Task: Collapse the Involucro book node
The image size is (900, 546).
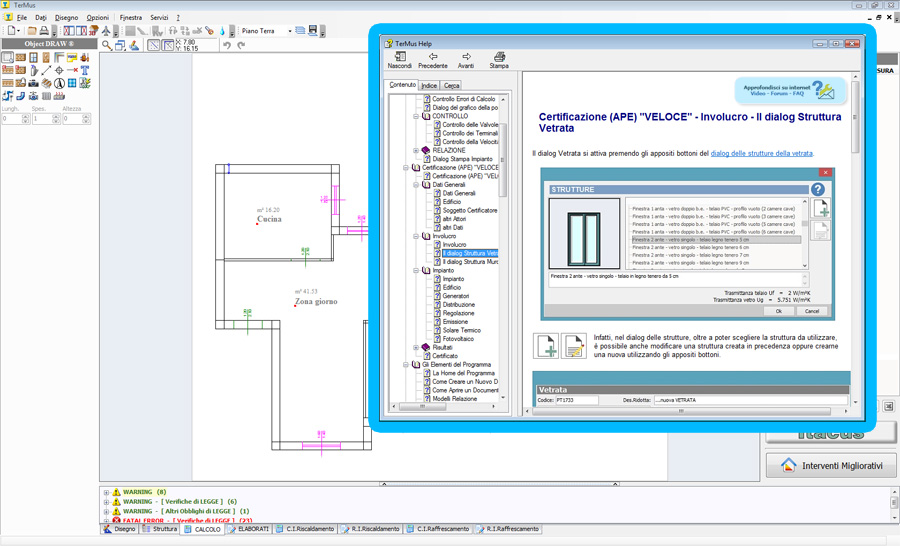Action: 416,236
